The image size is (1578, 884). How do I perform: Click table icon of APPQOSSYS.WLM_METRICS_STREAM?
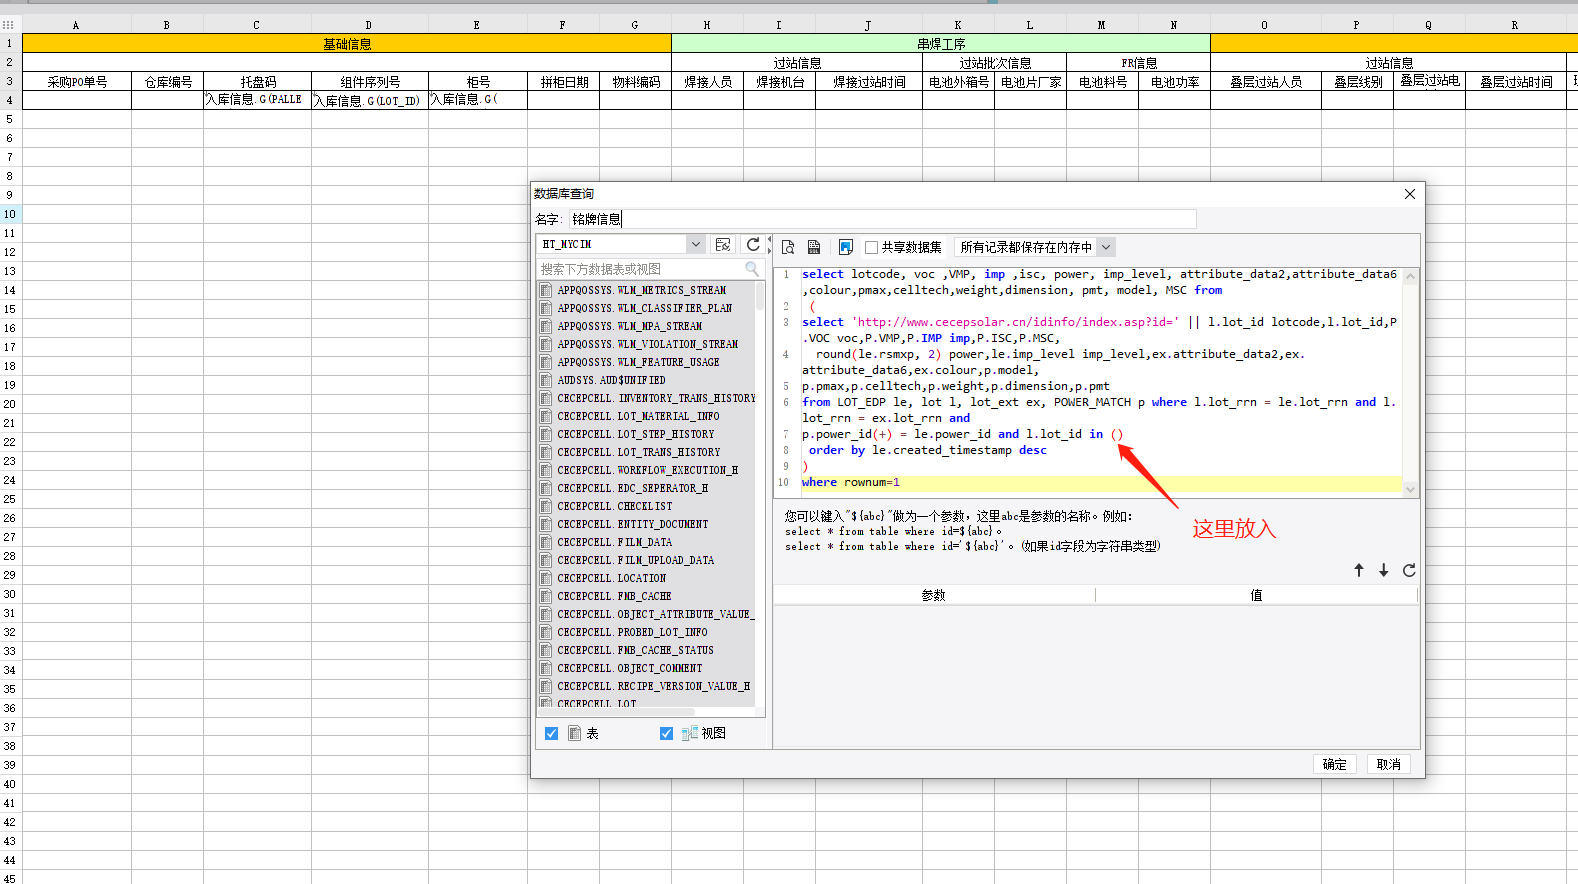tap(546, 290)
